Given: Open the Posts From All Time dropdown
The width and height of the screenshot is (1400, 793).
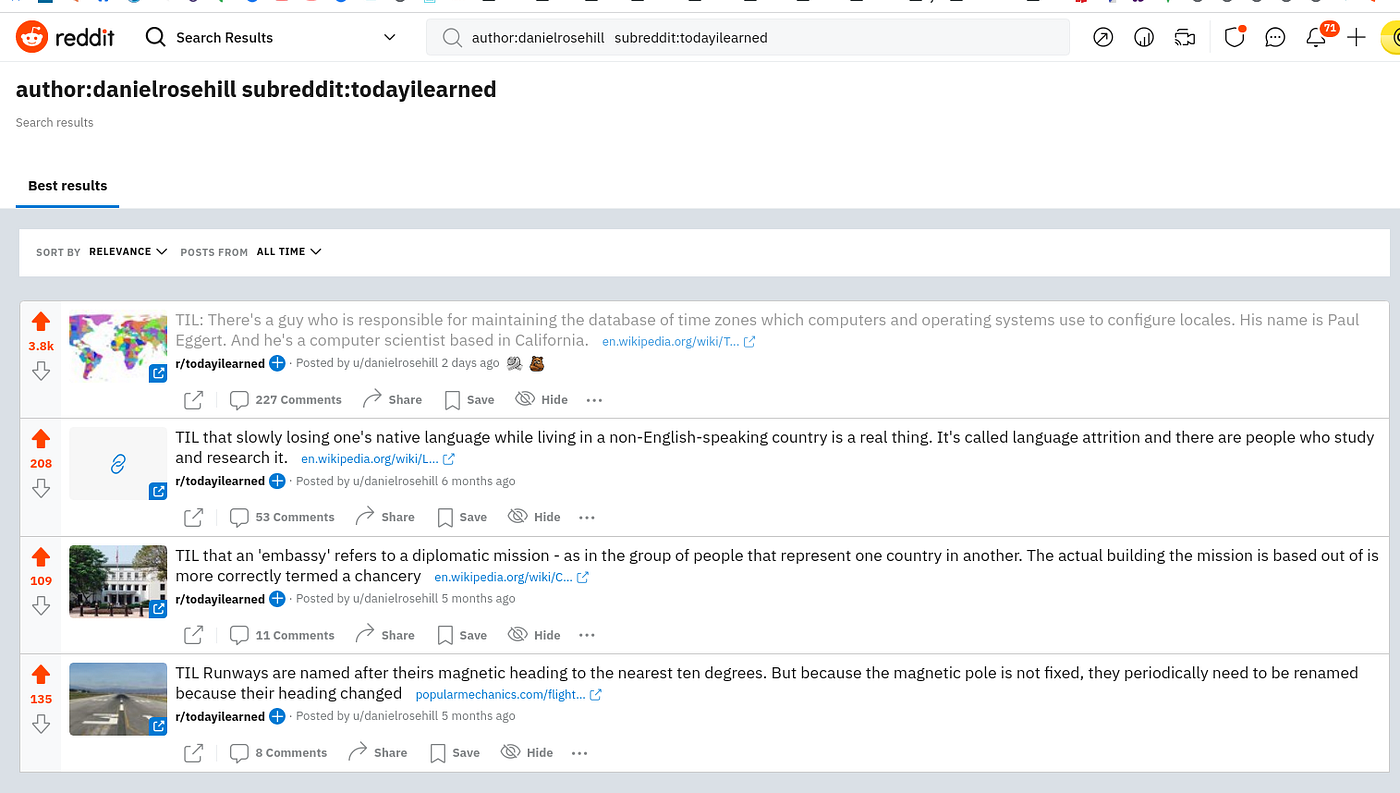Looking at the screenshot, I should [289, 252].
